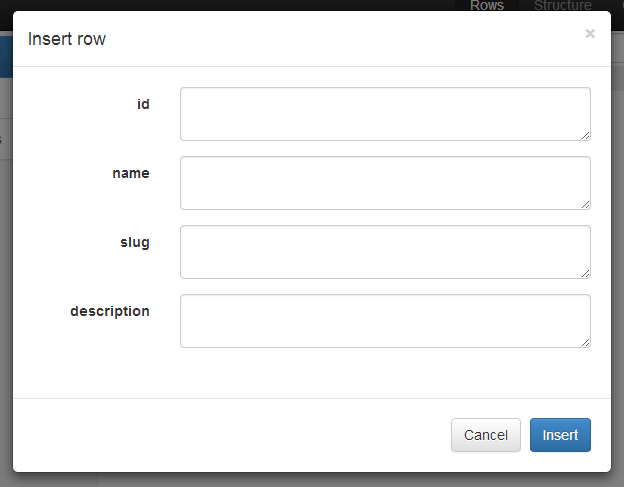
Task: Click the 'id' field label
Action: 143,104
